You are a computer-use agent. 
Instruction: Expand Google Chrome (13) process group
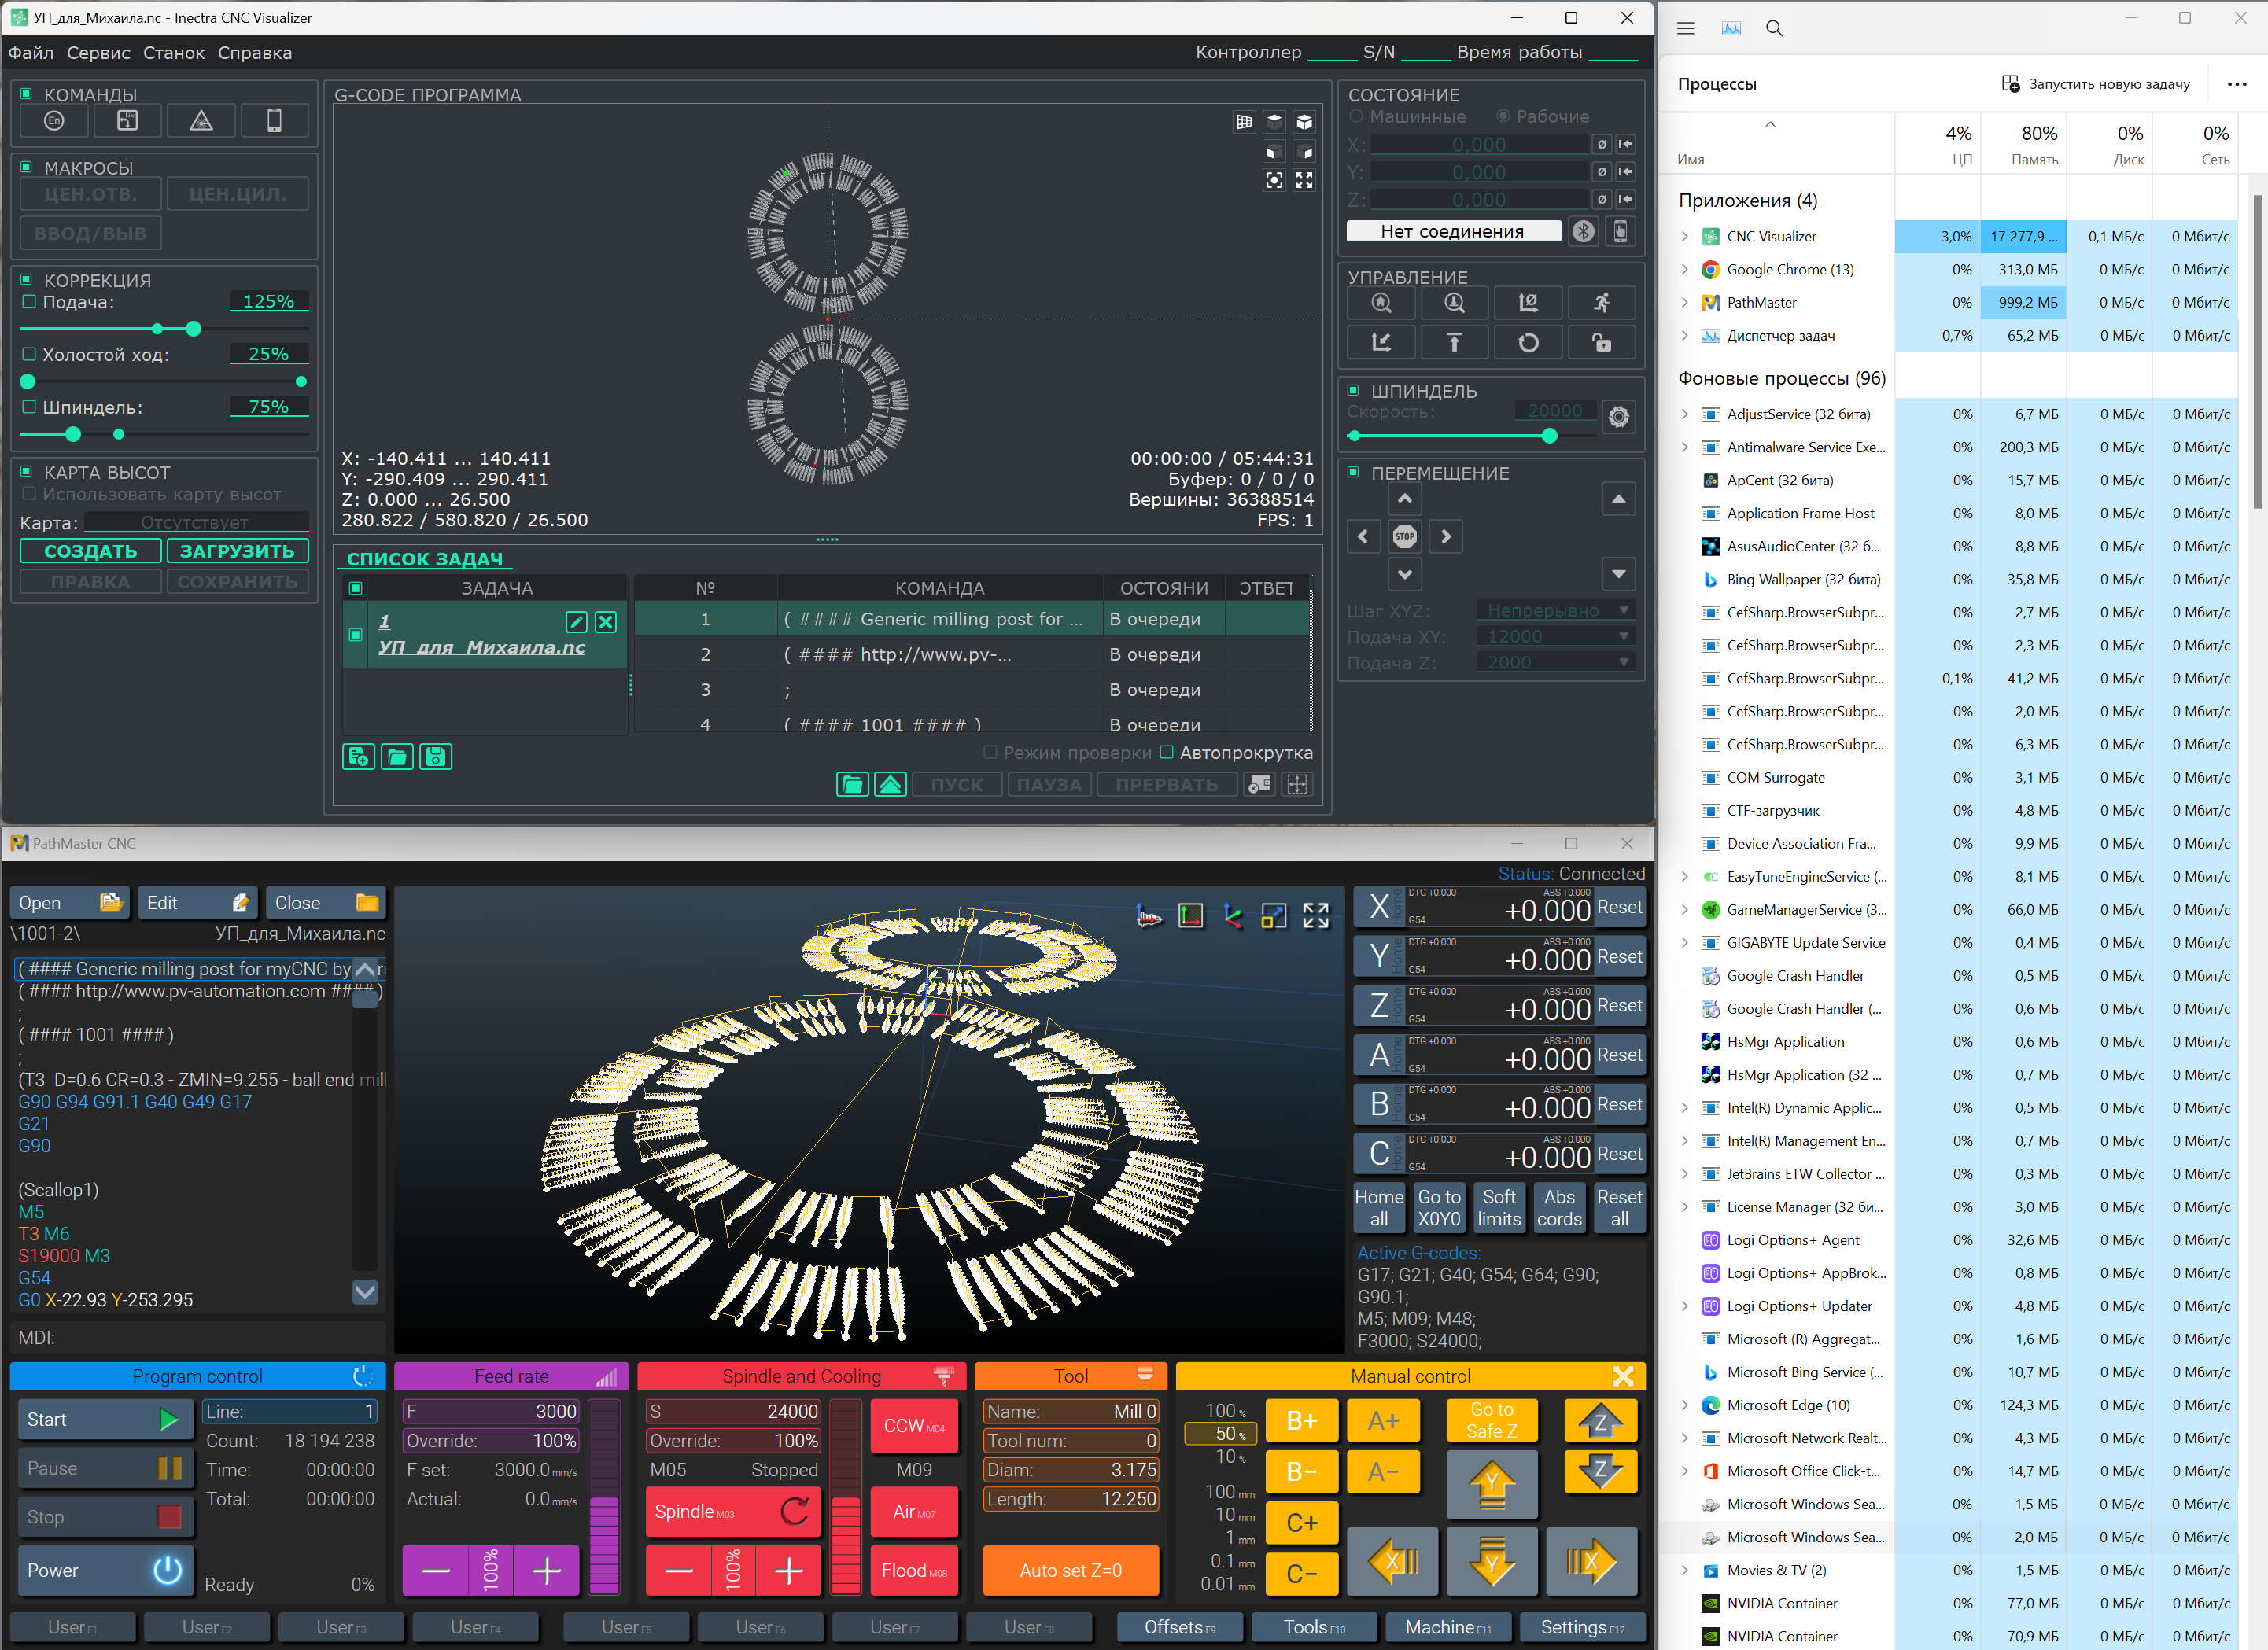pos(1684,269)
